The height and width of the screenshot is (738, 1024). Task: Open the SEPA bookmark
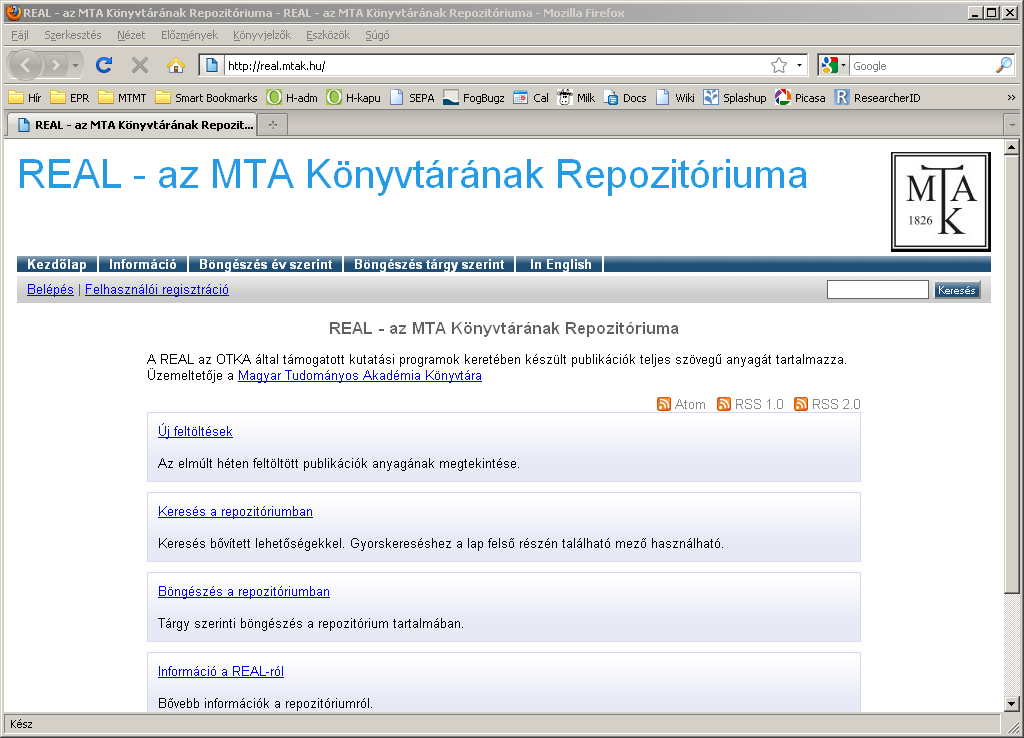tap(412, 98)
